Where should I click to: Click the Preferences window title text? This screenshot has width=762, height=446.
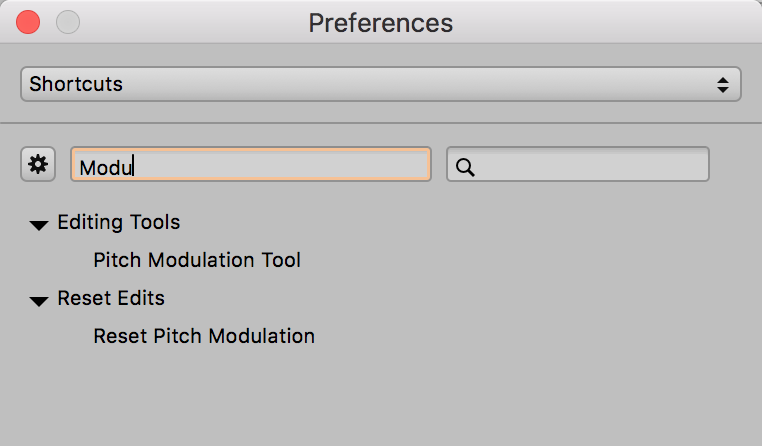(x=380, y=22)
